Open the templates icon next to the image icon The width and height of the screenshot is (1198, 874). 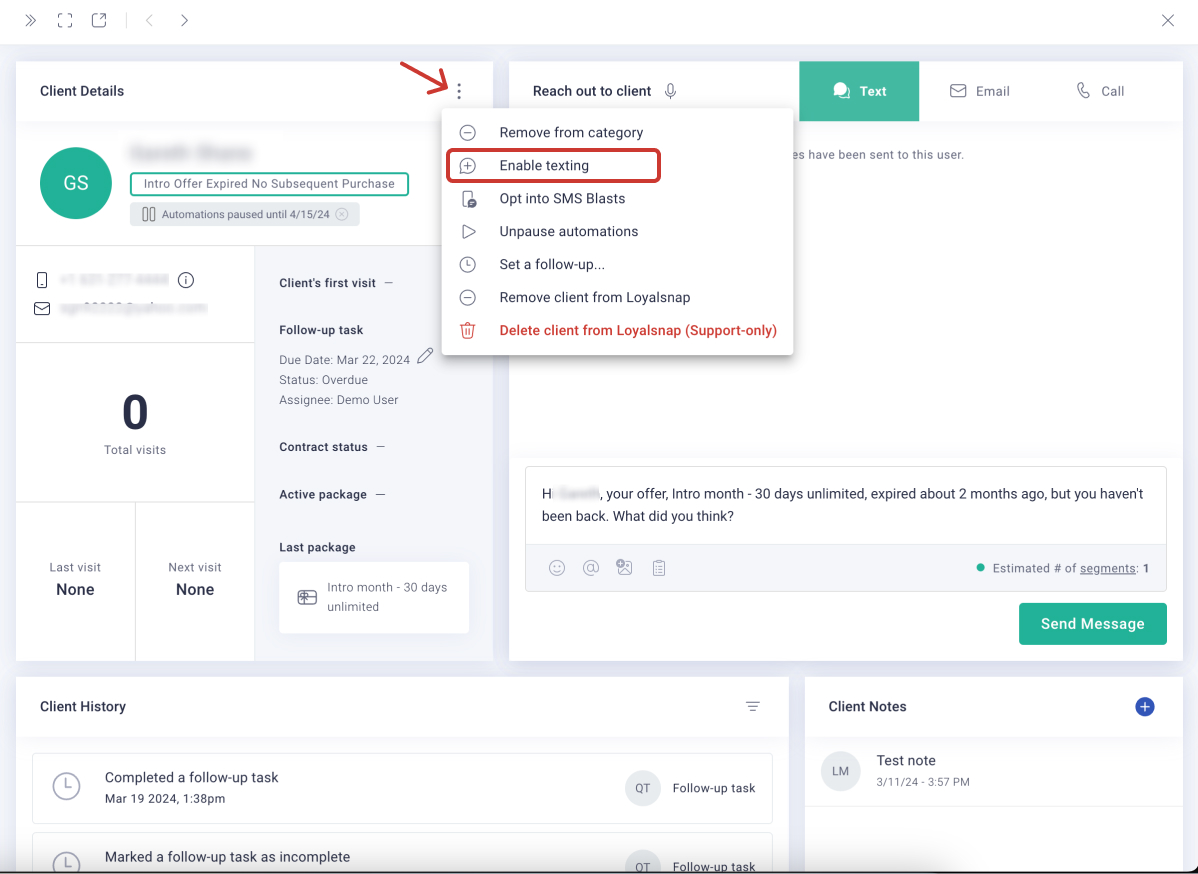point(658,567)
